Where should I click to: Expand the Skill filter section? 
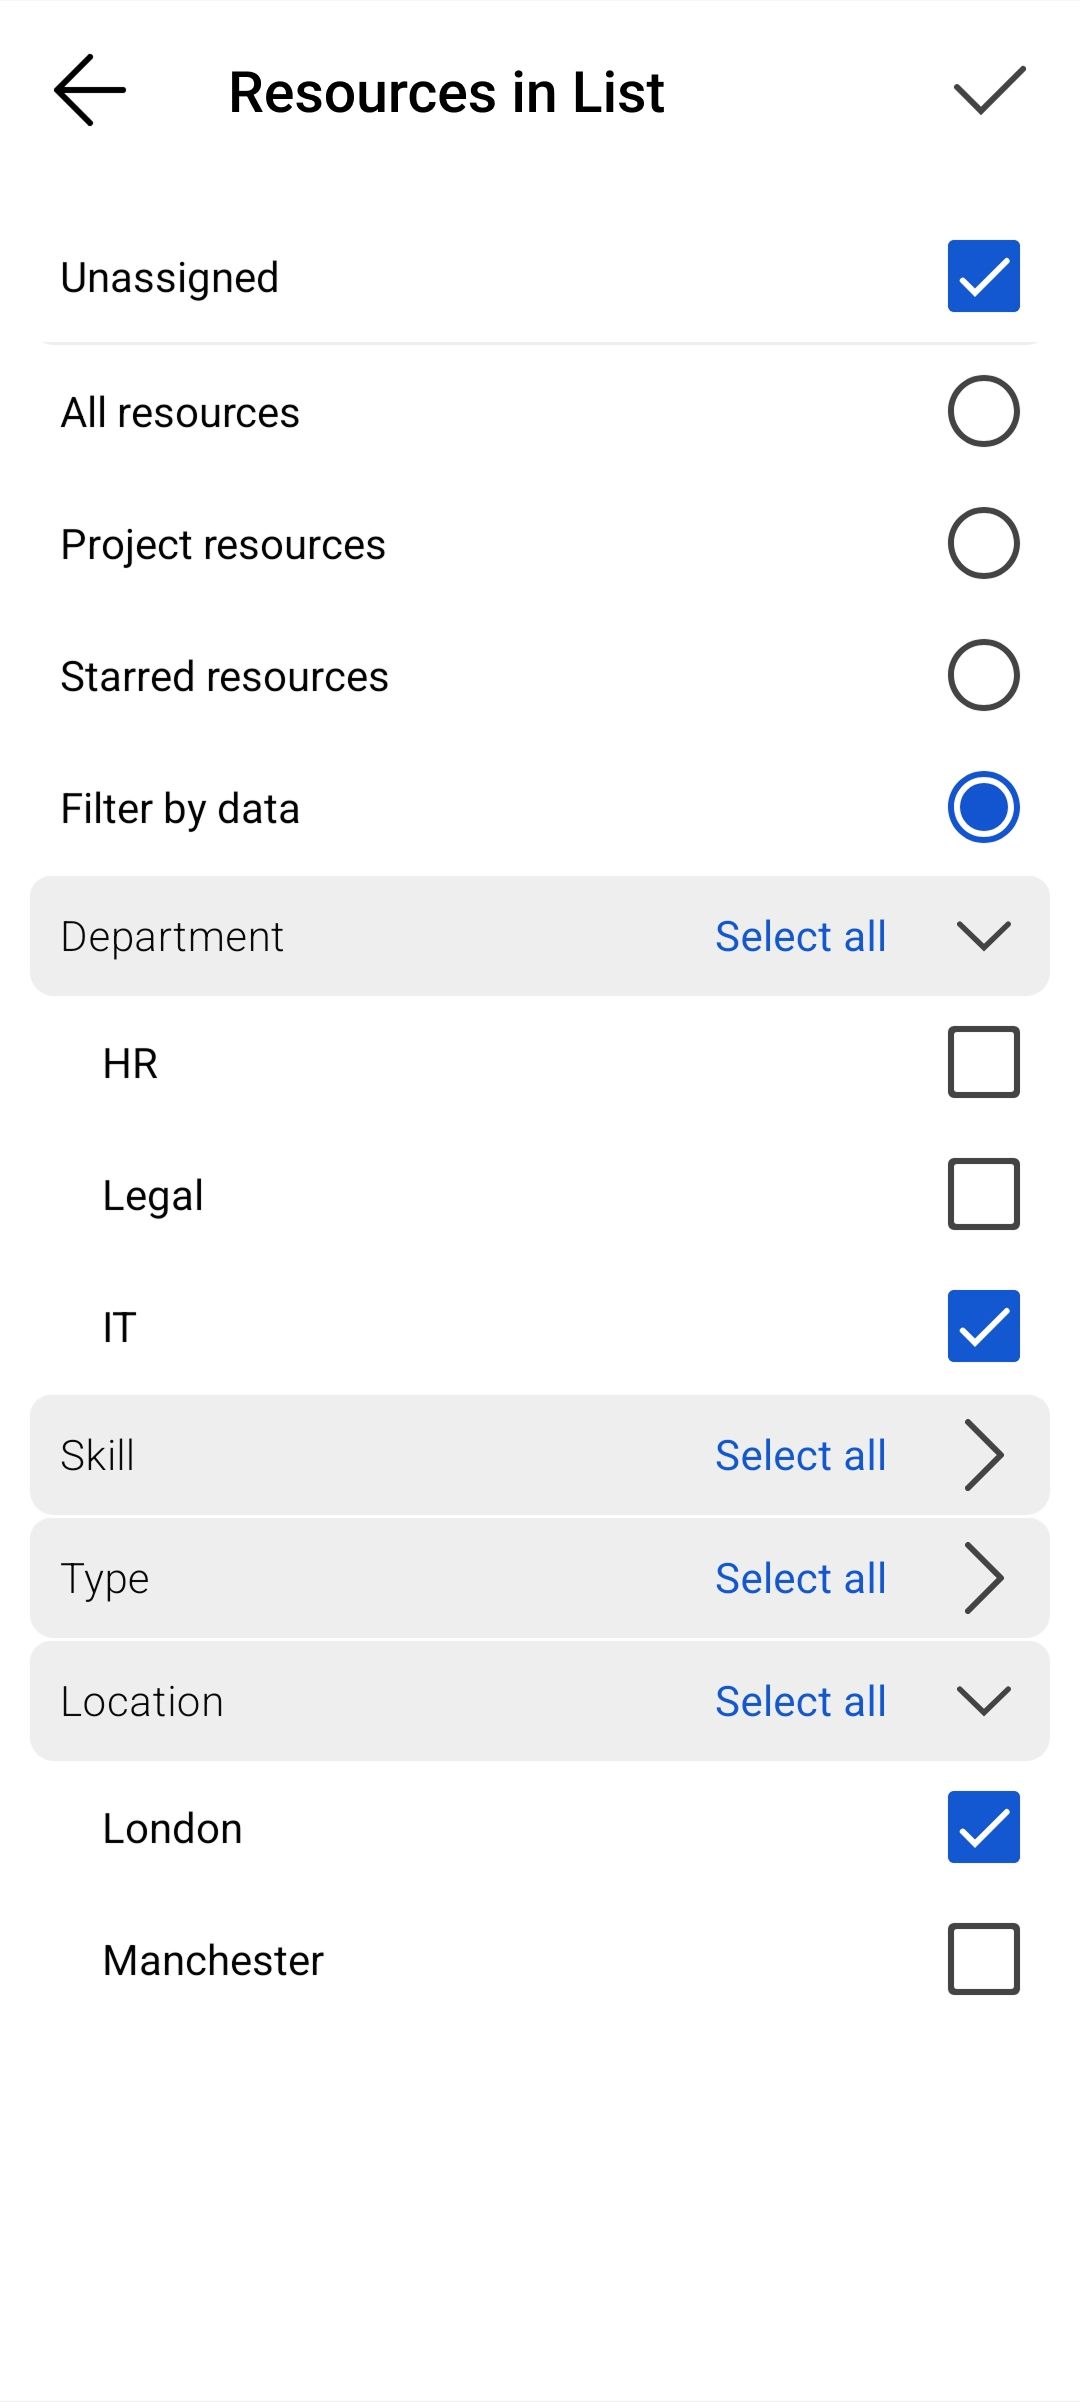tap(983, 1455)
